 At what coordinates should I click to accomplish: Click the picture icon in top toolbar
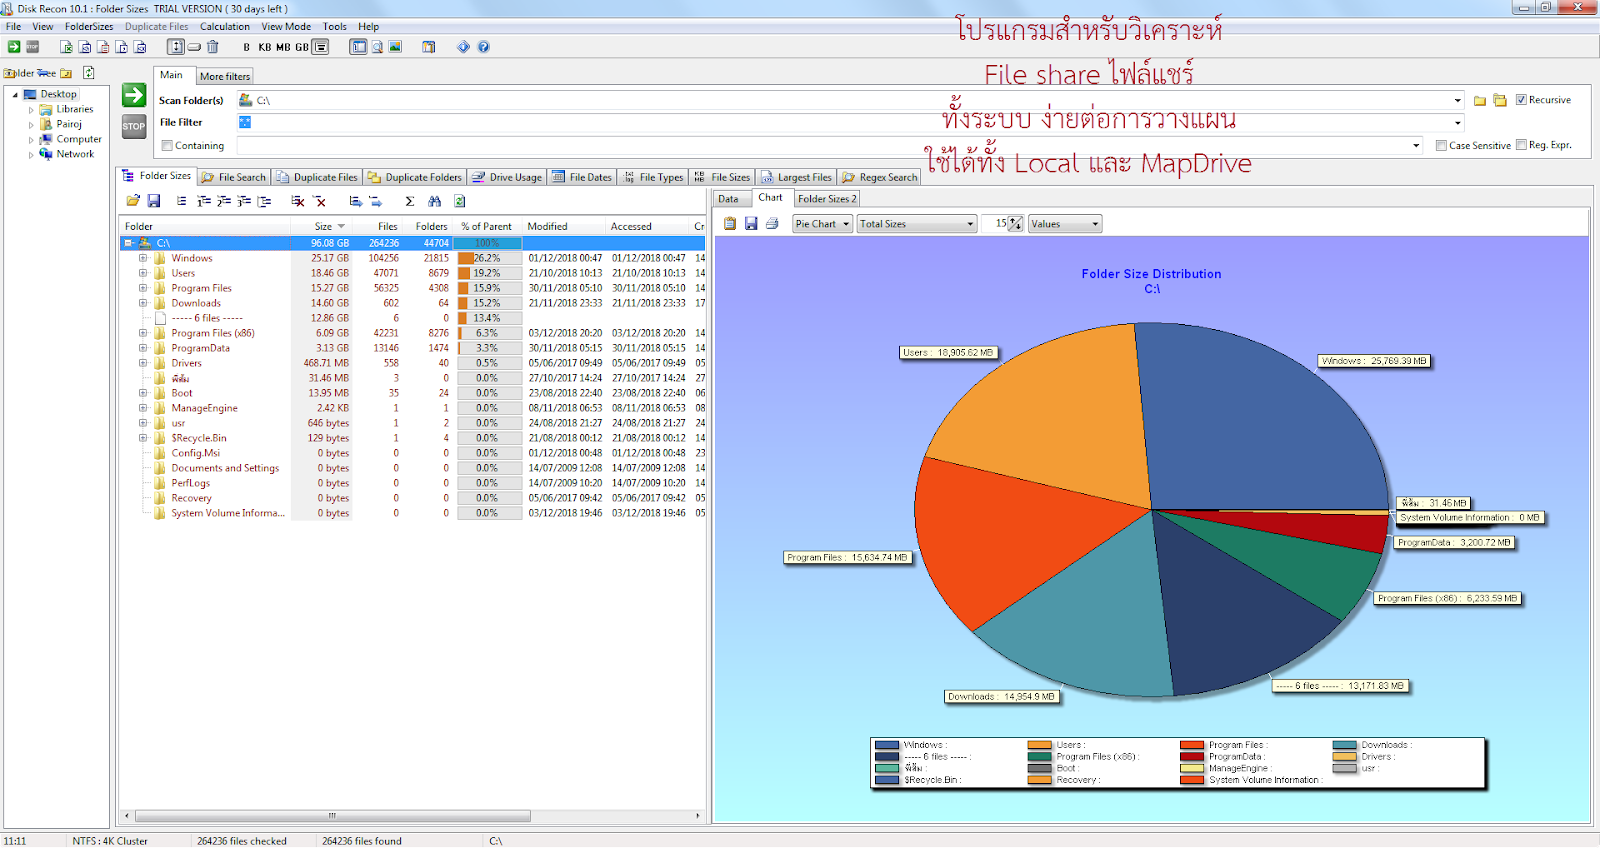(395, 47)
